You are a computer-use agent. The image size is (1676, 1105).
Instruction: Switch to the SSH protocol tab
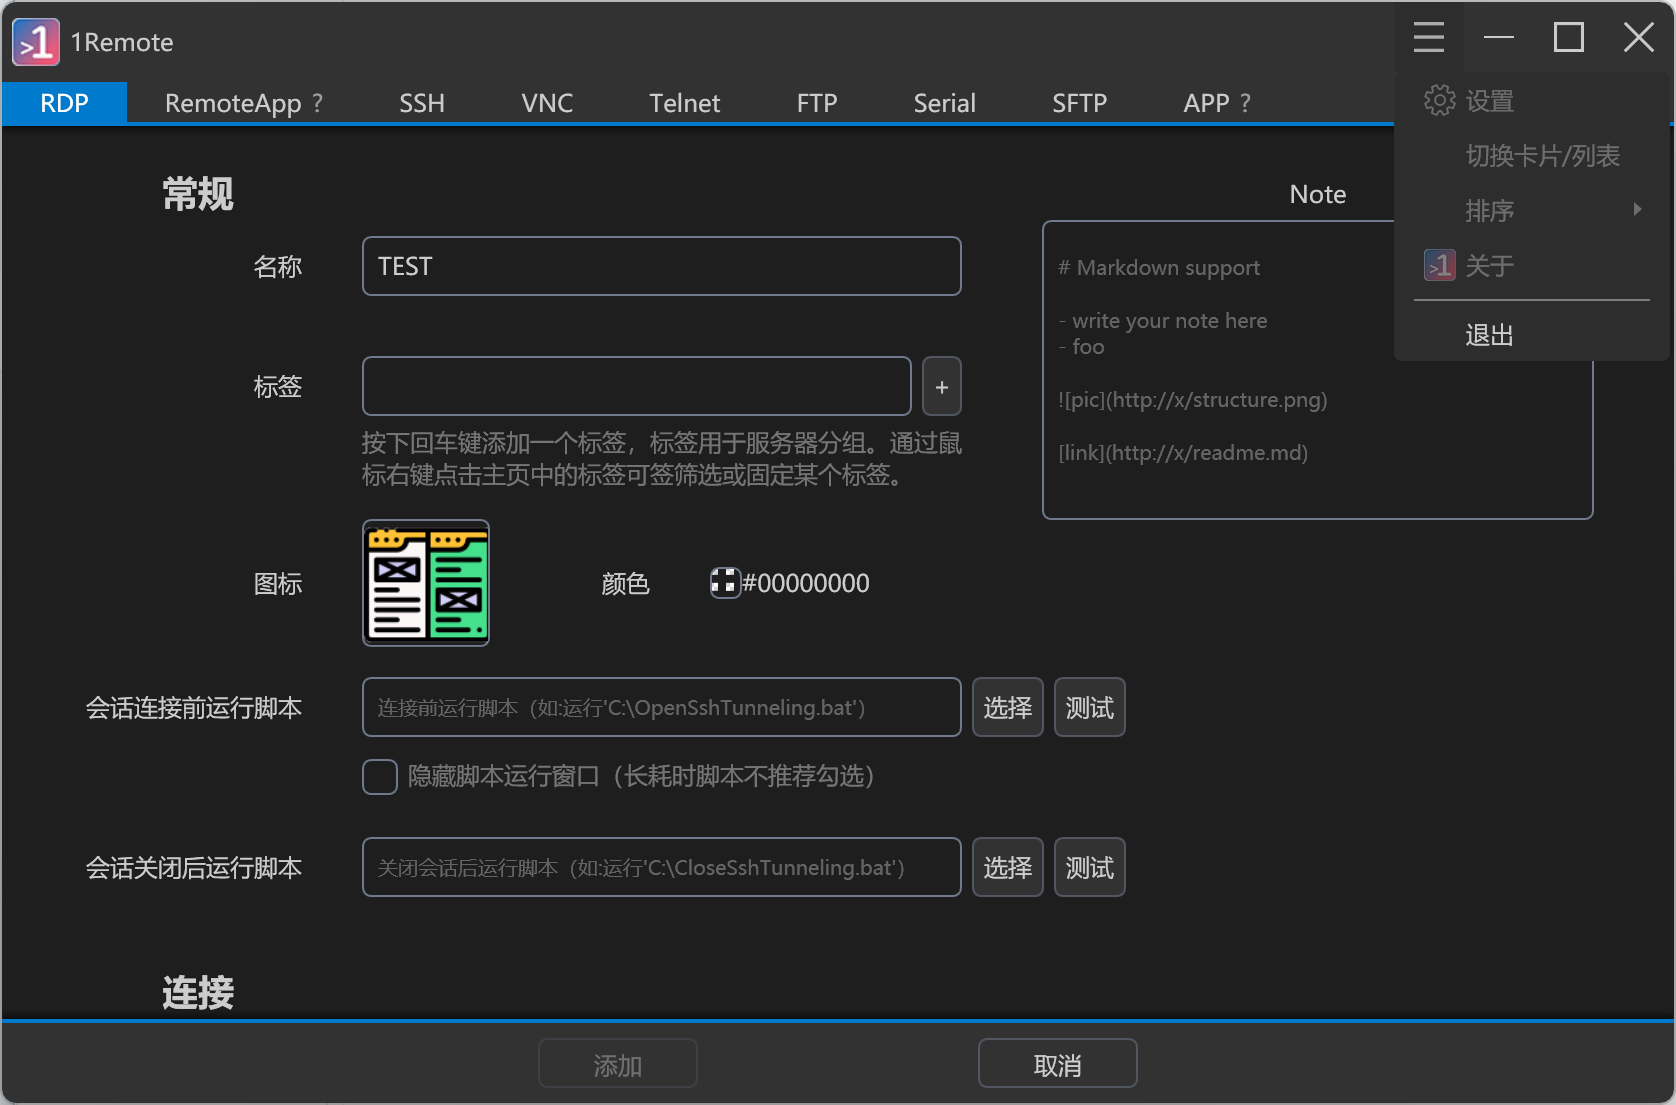click(422, 103)
